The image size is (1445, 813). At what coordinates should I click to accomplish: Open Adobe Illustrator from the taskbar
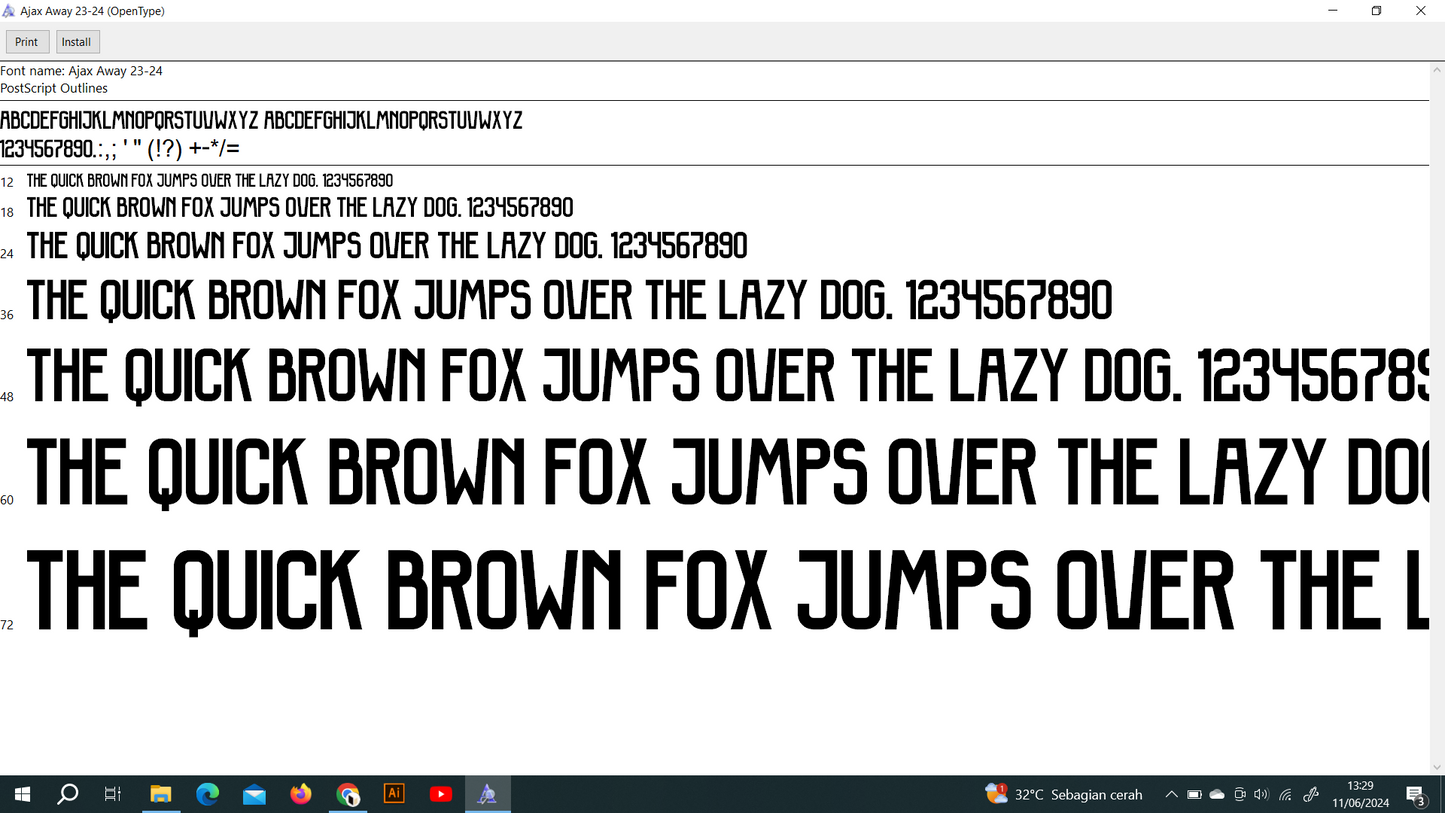[x=394, y=794]
